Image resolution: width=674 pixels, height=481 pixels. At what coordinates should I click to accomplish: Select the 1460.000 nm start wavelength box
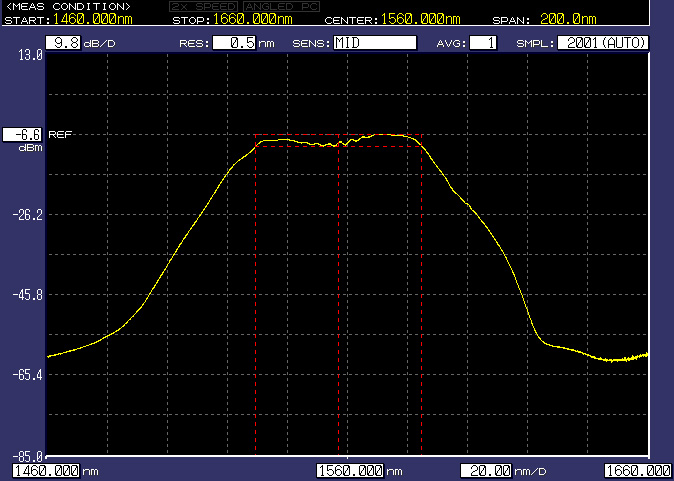click(x=46, y=471)
